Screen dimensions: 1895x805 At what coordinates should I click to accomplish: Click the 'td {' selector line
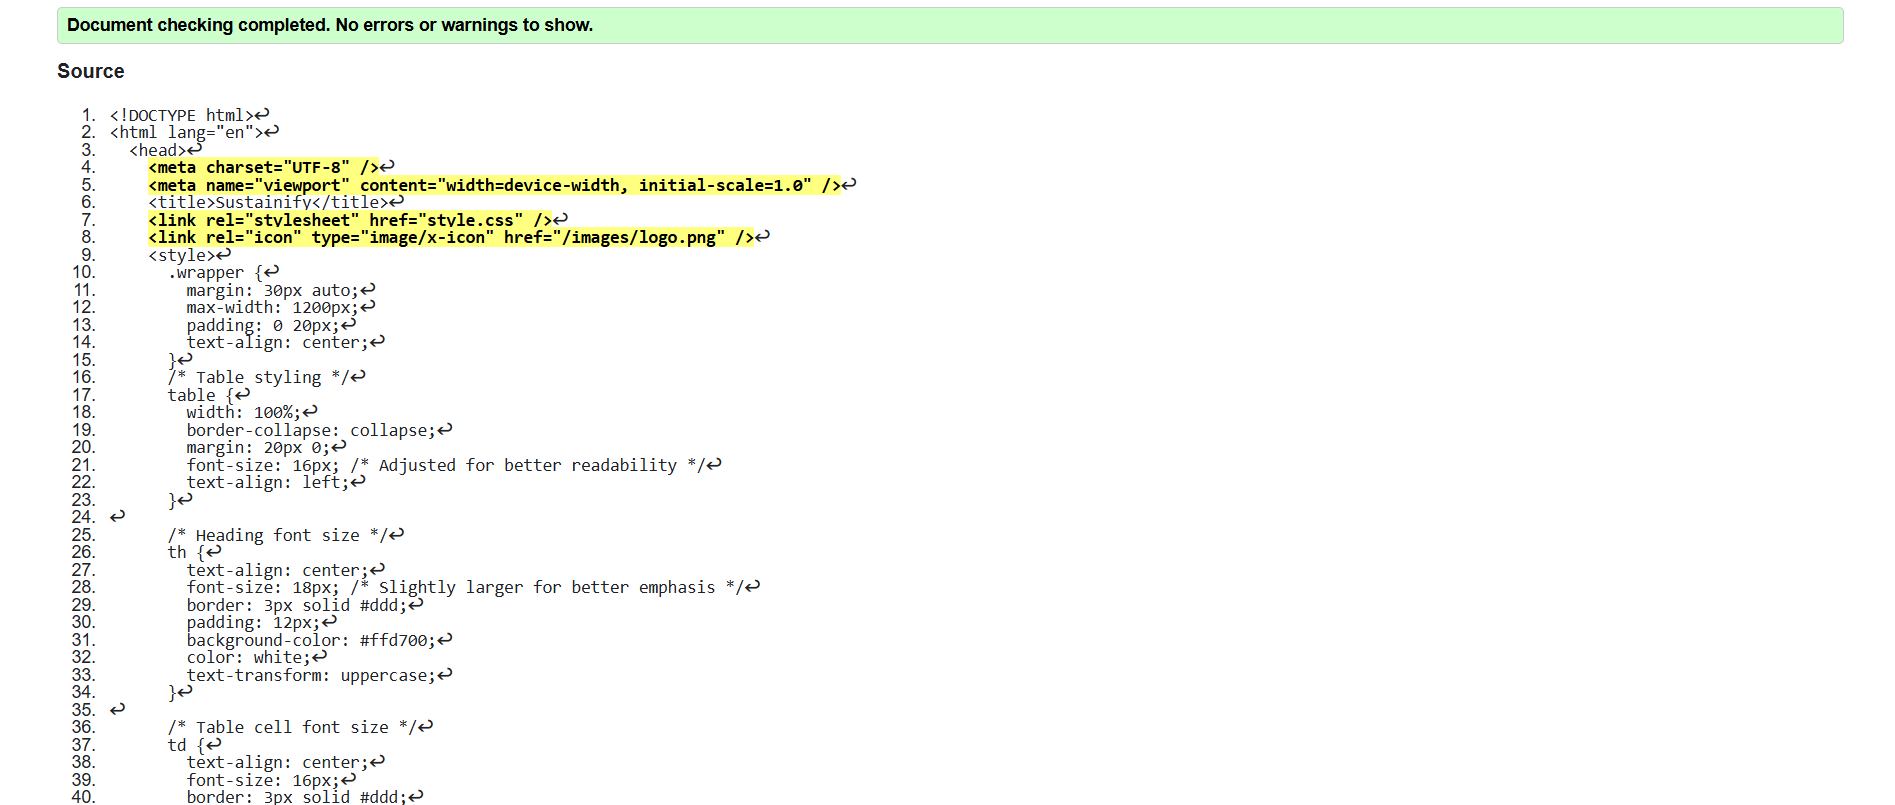click(x=194, y=745)
